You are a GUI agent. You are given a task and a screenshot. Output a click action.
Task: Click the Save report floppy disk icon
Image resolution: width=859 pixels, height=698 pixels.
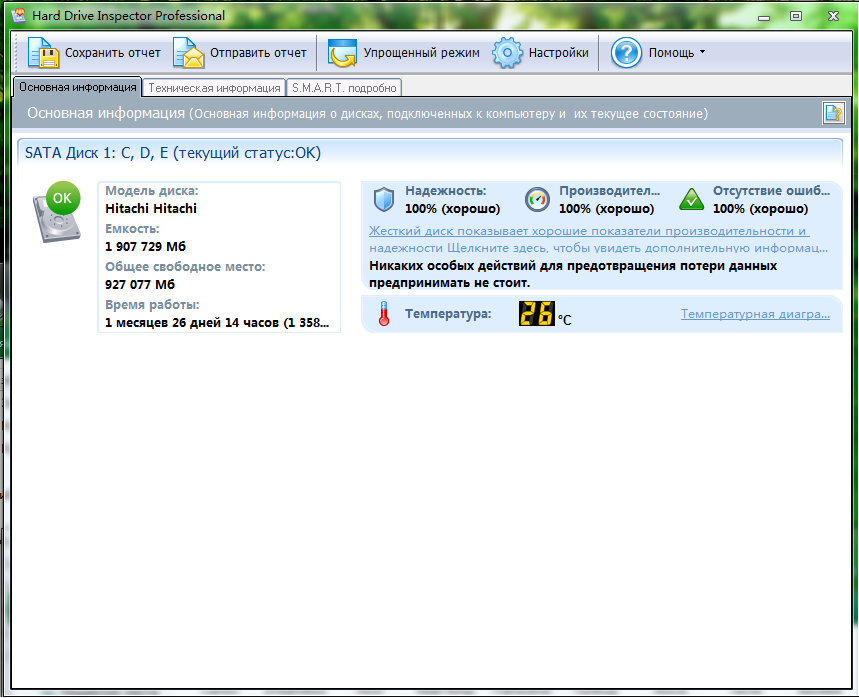(x=43, y=53)
